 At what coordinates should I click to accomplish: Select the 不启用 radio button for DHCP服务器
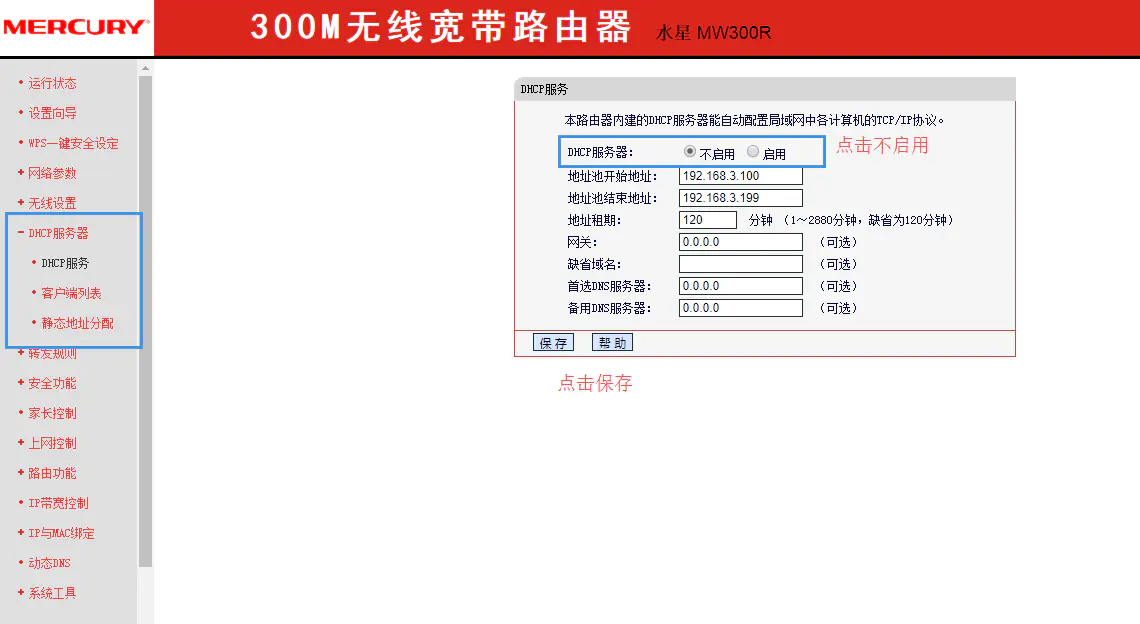(689, 151)
